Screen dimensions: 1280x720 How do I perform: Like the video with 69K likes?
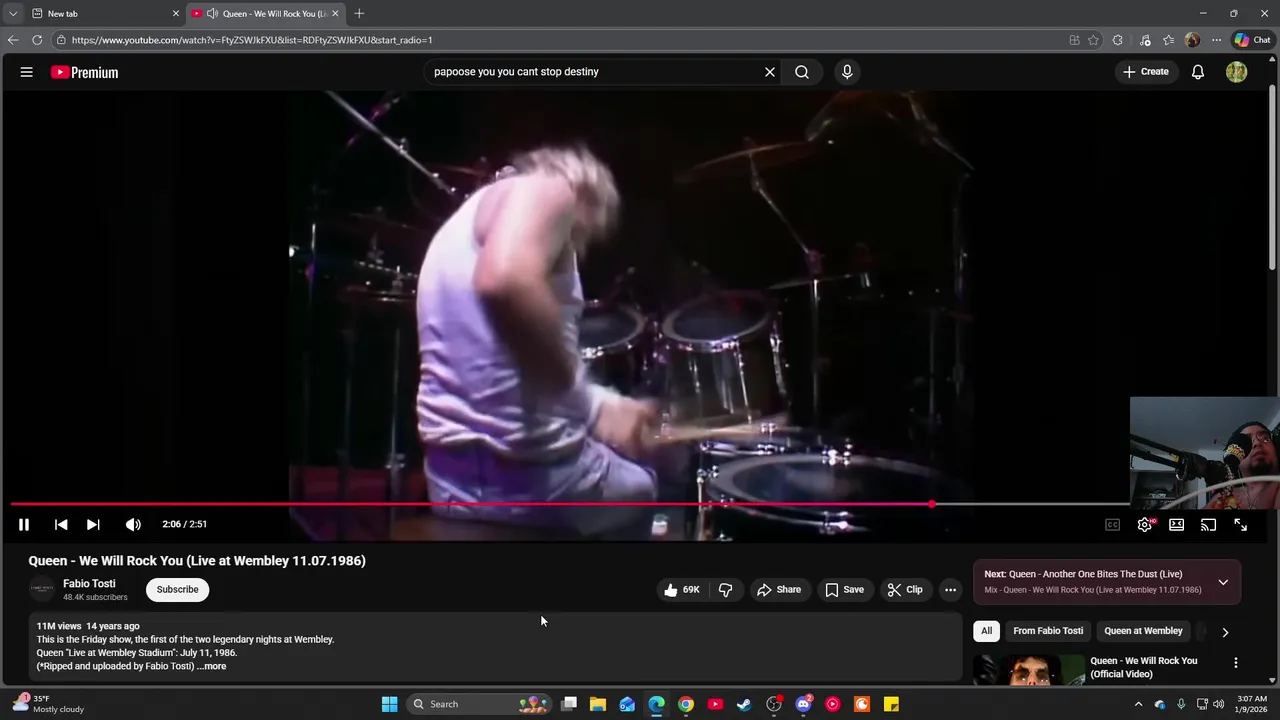[x=682, y=590]
